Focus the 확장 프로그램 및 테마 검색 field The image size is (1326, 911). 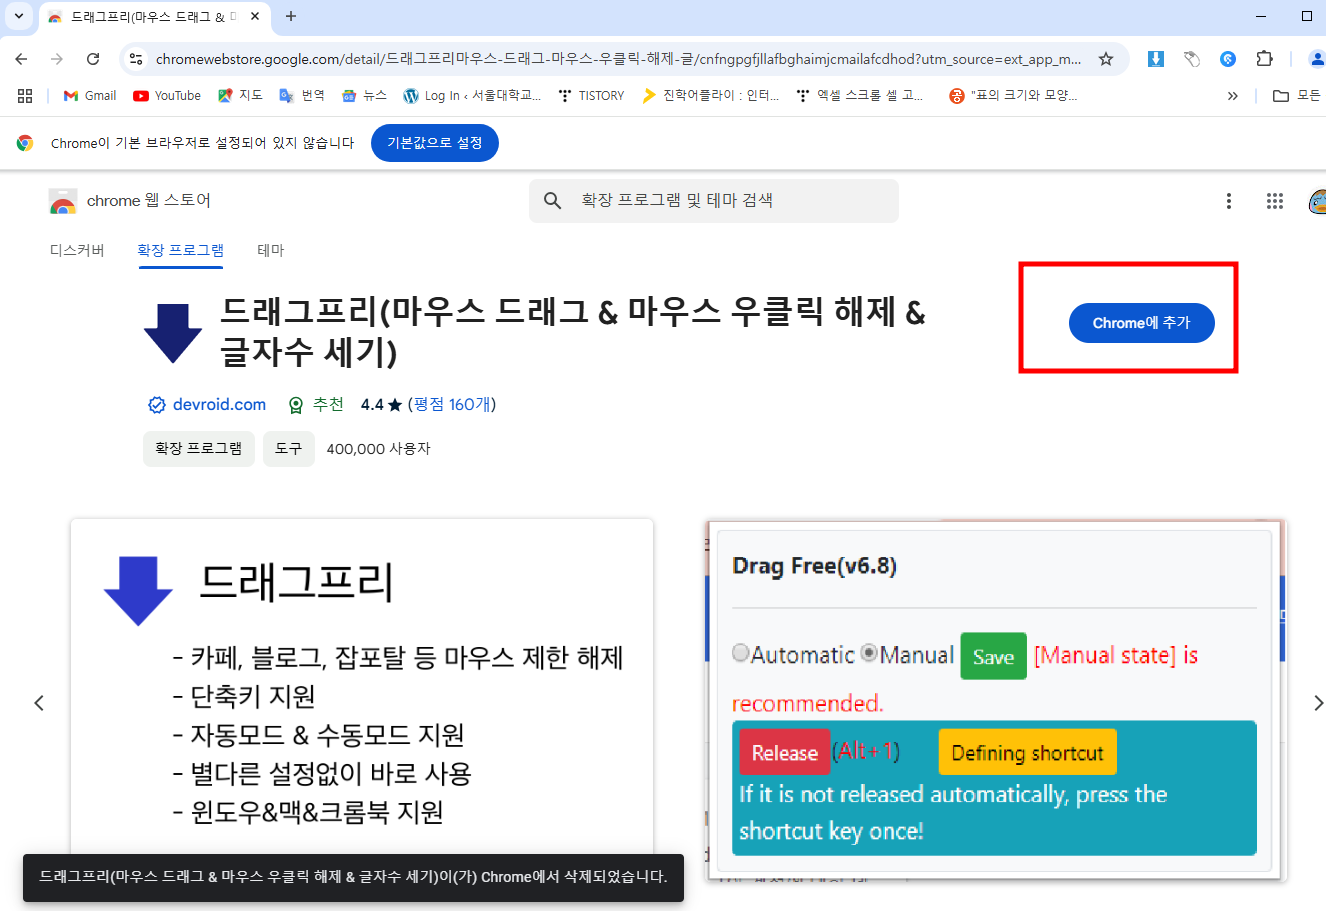tap(714, 201)
